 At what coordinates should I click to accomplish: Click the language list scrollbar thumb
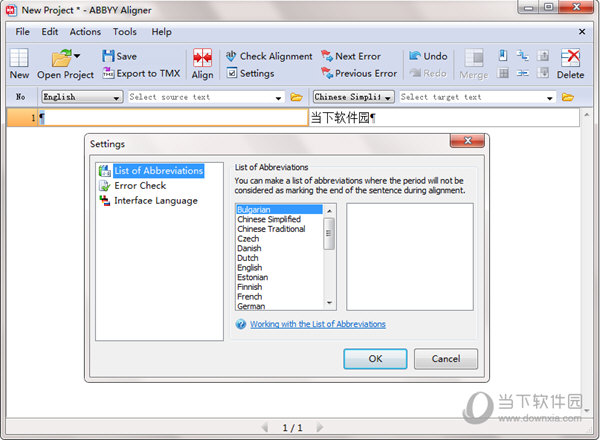pyautogui.click(x=329, y=233)
